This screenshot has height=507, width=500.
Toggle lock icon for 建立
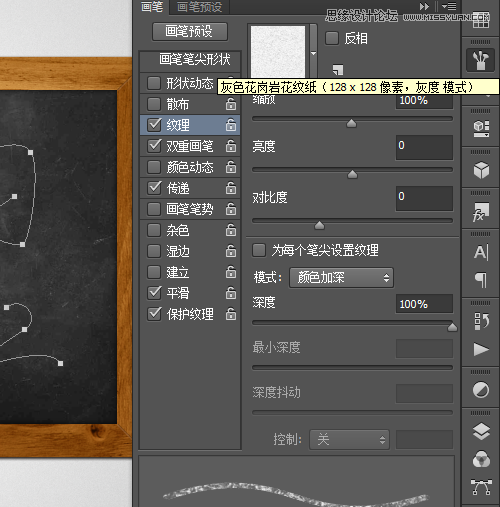pyautogui.click(x=231, y=272)
